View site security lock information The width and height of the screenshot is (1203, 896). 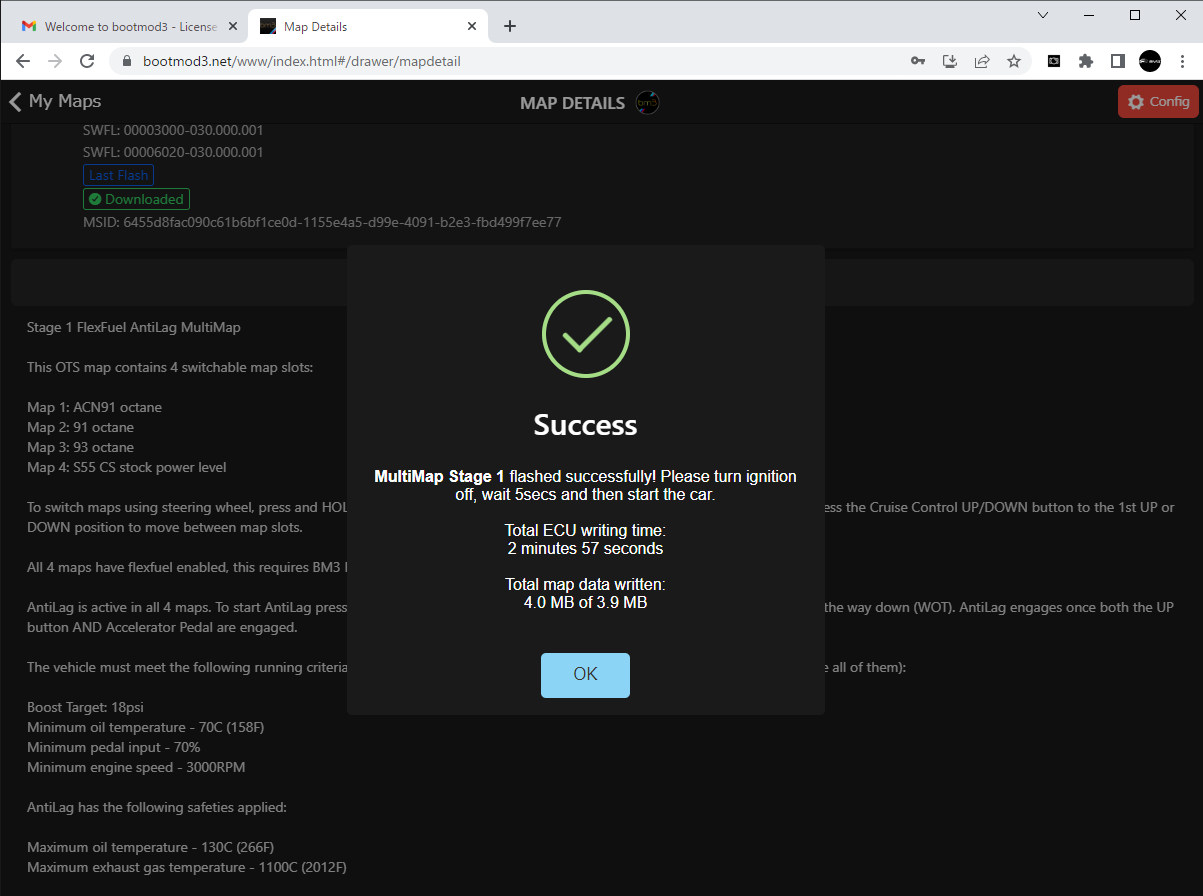tap(126, 61)
